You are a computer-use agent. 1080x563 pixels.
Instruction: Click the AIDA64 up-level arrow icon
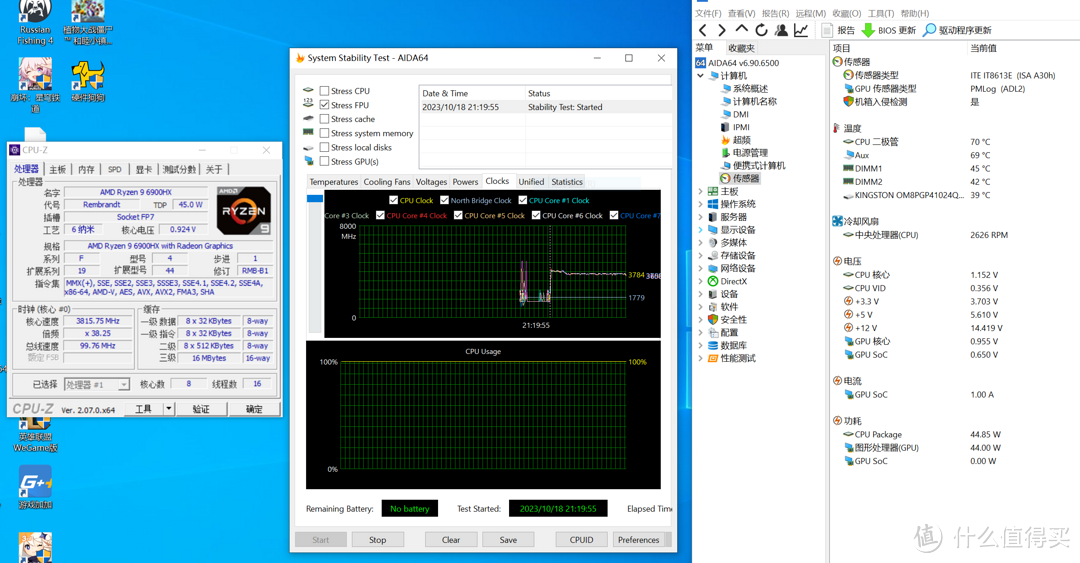coord(741,30)
